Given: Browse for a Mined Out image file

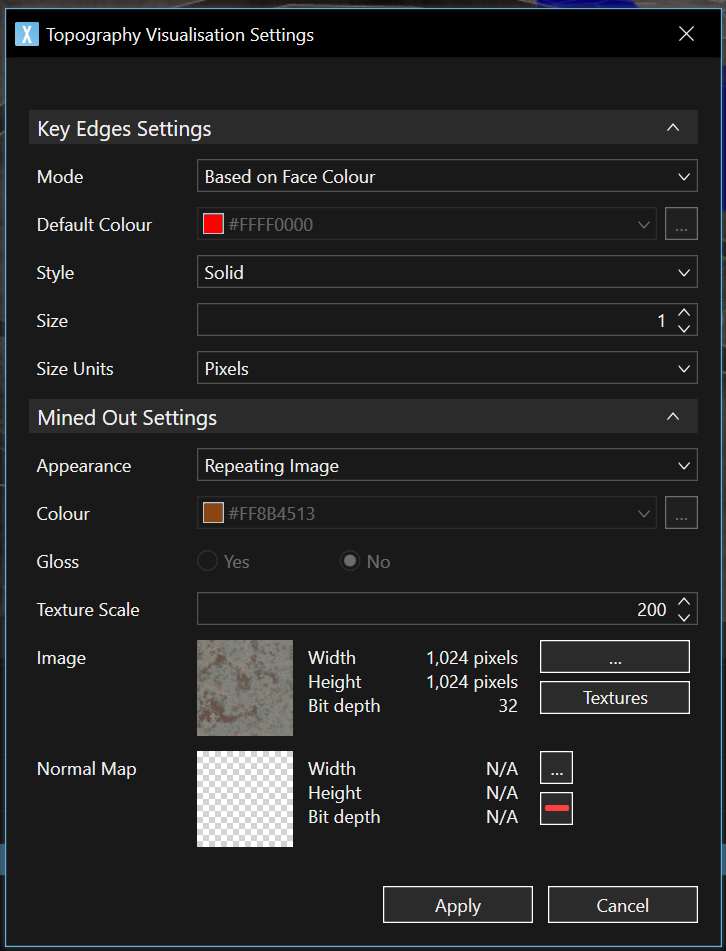Looking at the screenshot, I should [x=614, y=658].
